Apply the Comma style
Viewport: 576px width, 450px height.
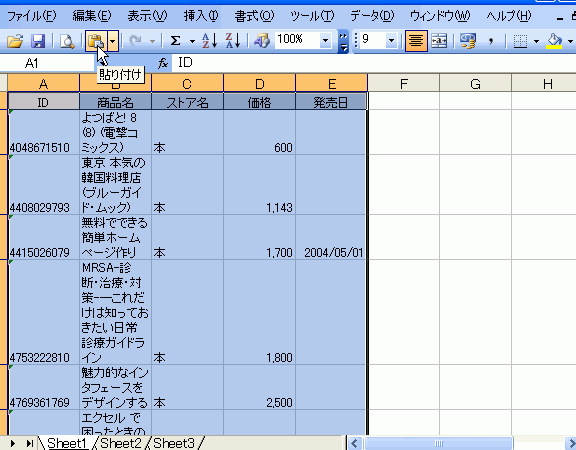pyautogui.click(x=491, y=41)
